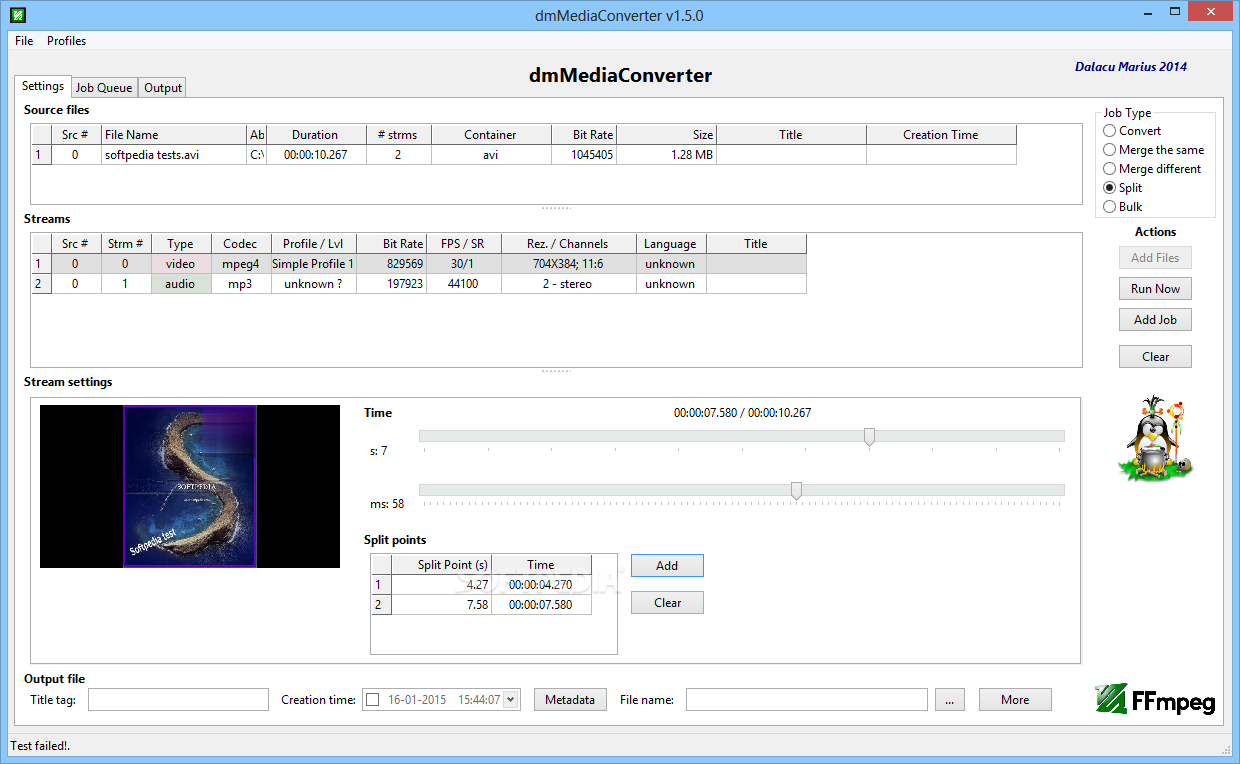Select the softpedia tests.avi source row
This screenshot has width=1240, height=764.
point(524,155)
